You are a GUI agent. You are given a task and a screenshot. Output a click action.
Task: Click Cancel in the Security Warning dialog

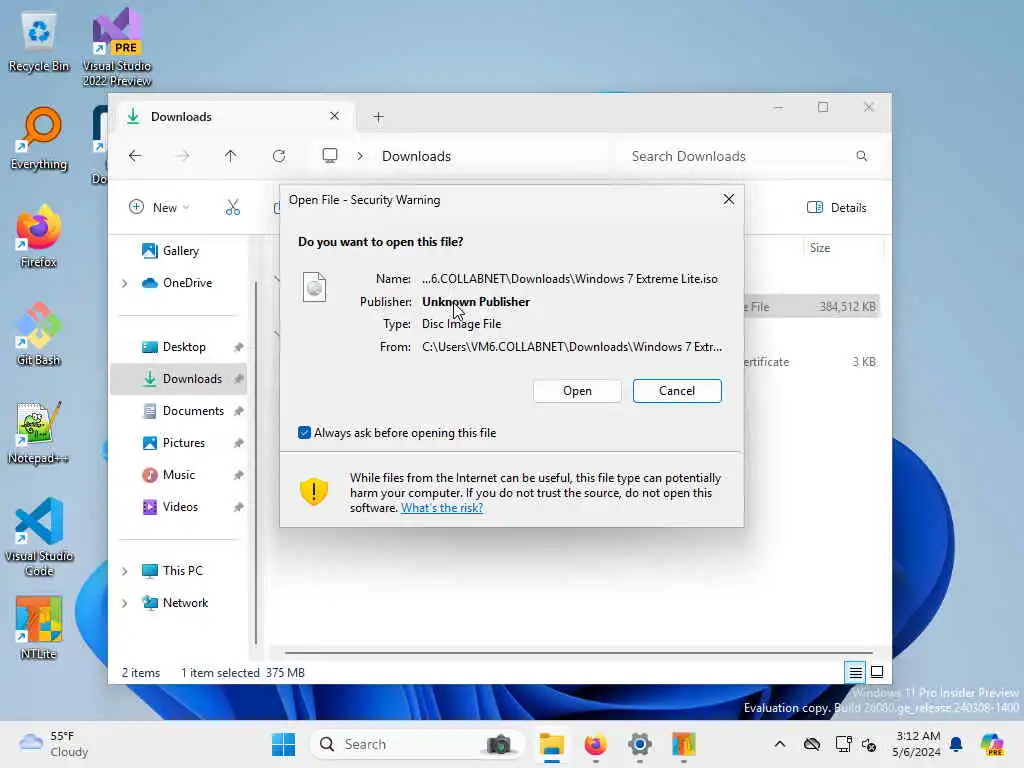[677, 391]
